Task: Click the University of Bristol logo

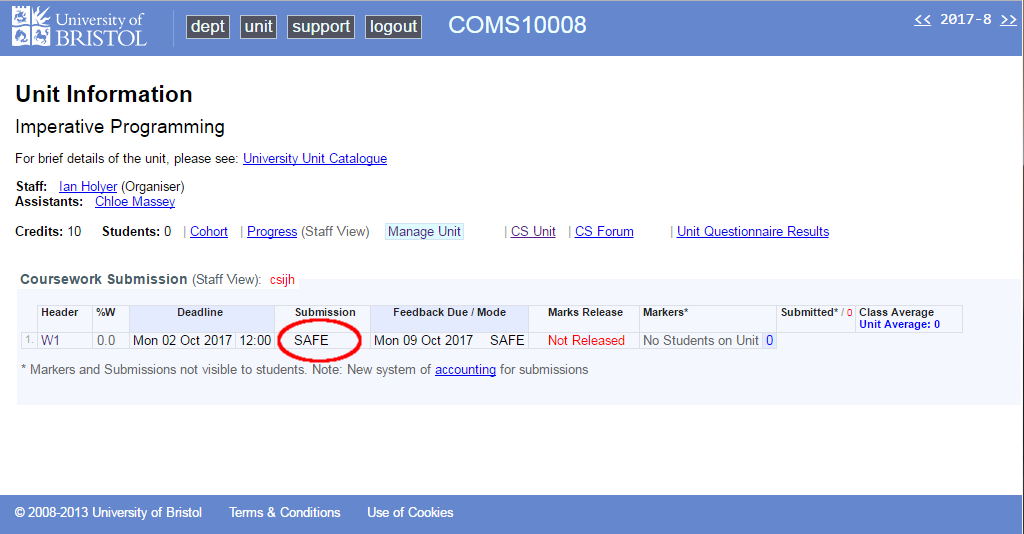Action: coord(79,28)
